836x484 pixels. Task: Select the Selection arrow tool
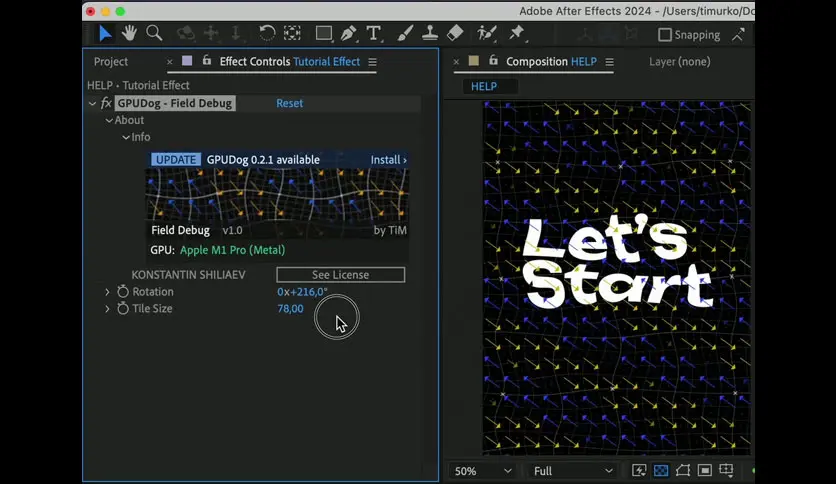pyautogui.click(x=105, y=34)
